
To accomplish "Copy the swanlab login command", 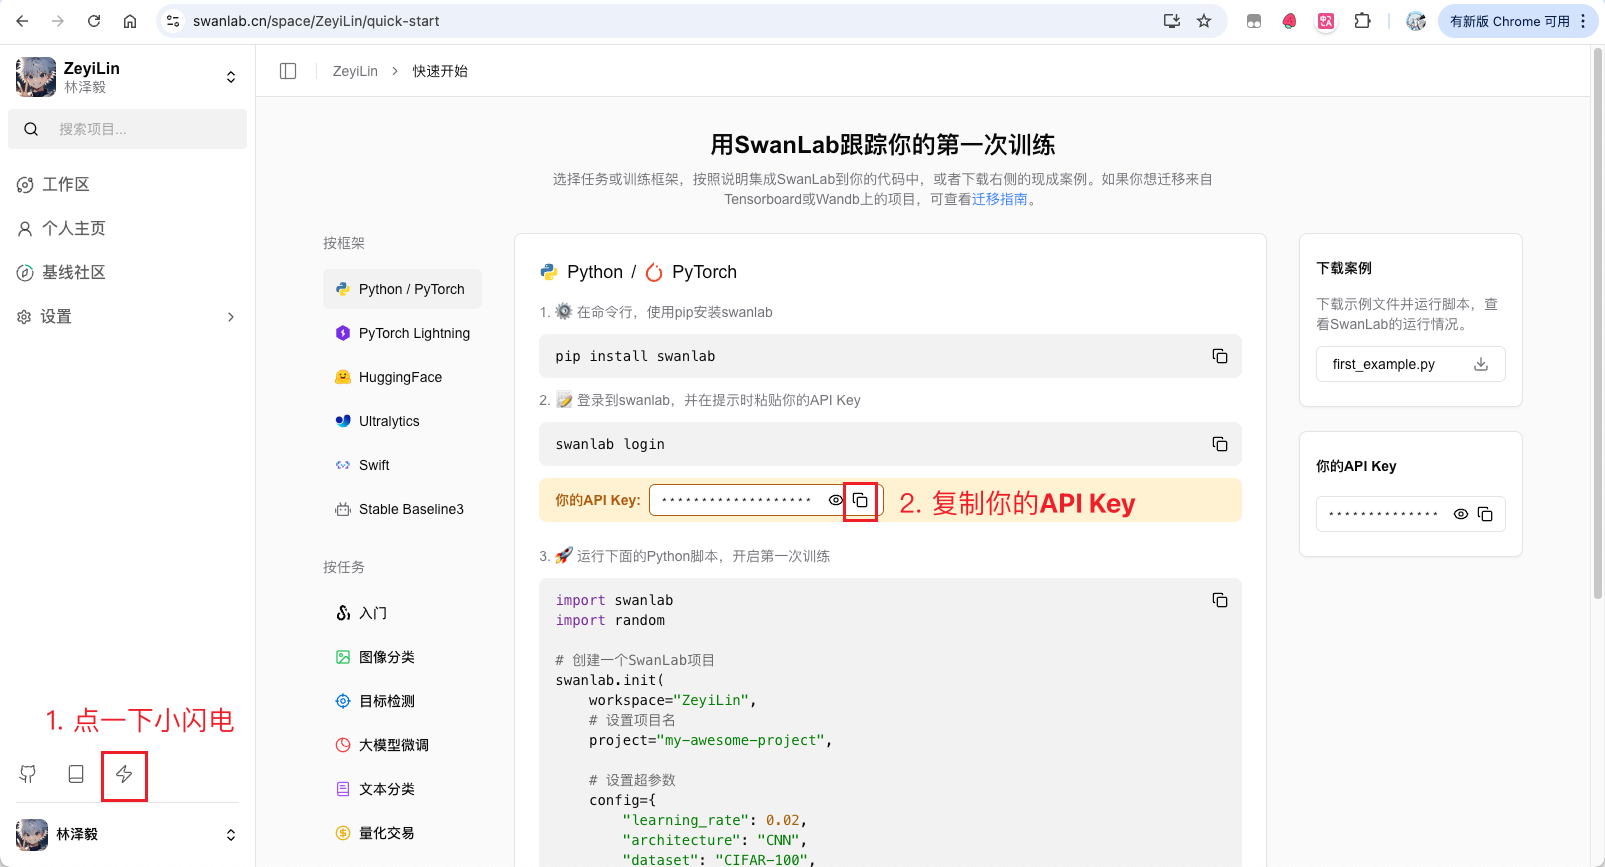I will (x=1220, y=444).
